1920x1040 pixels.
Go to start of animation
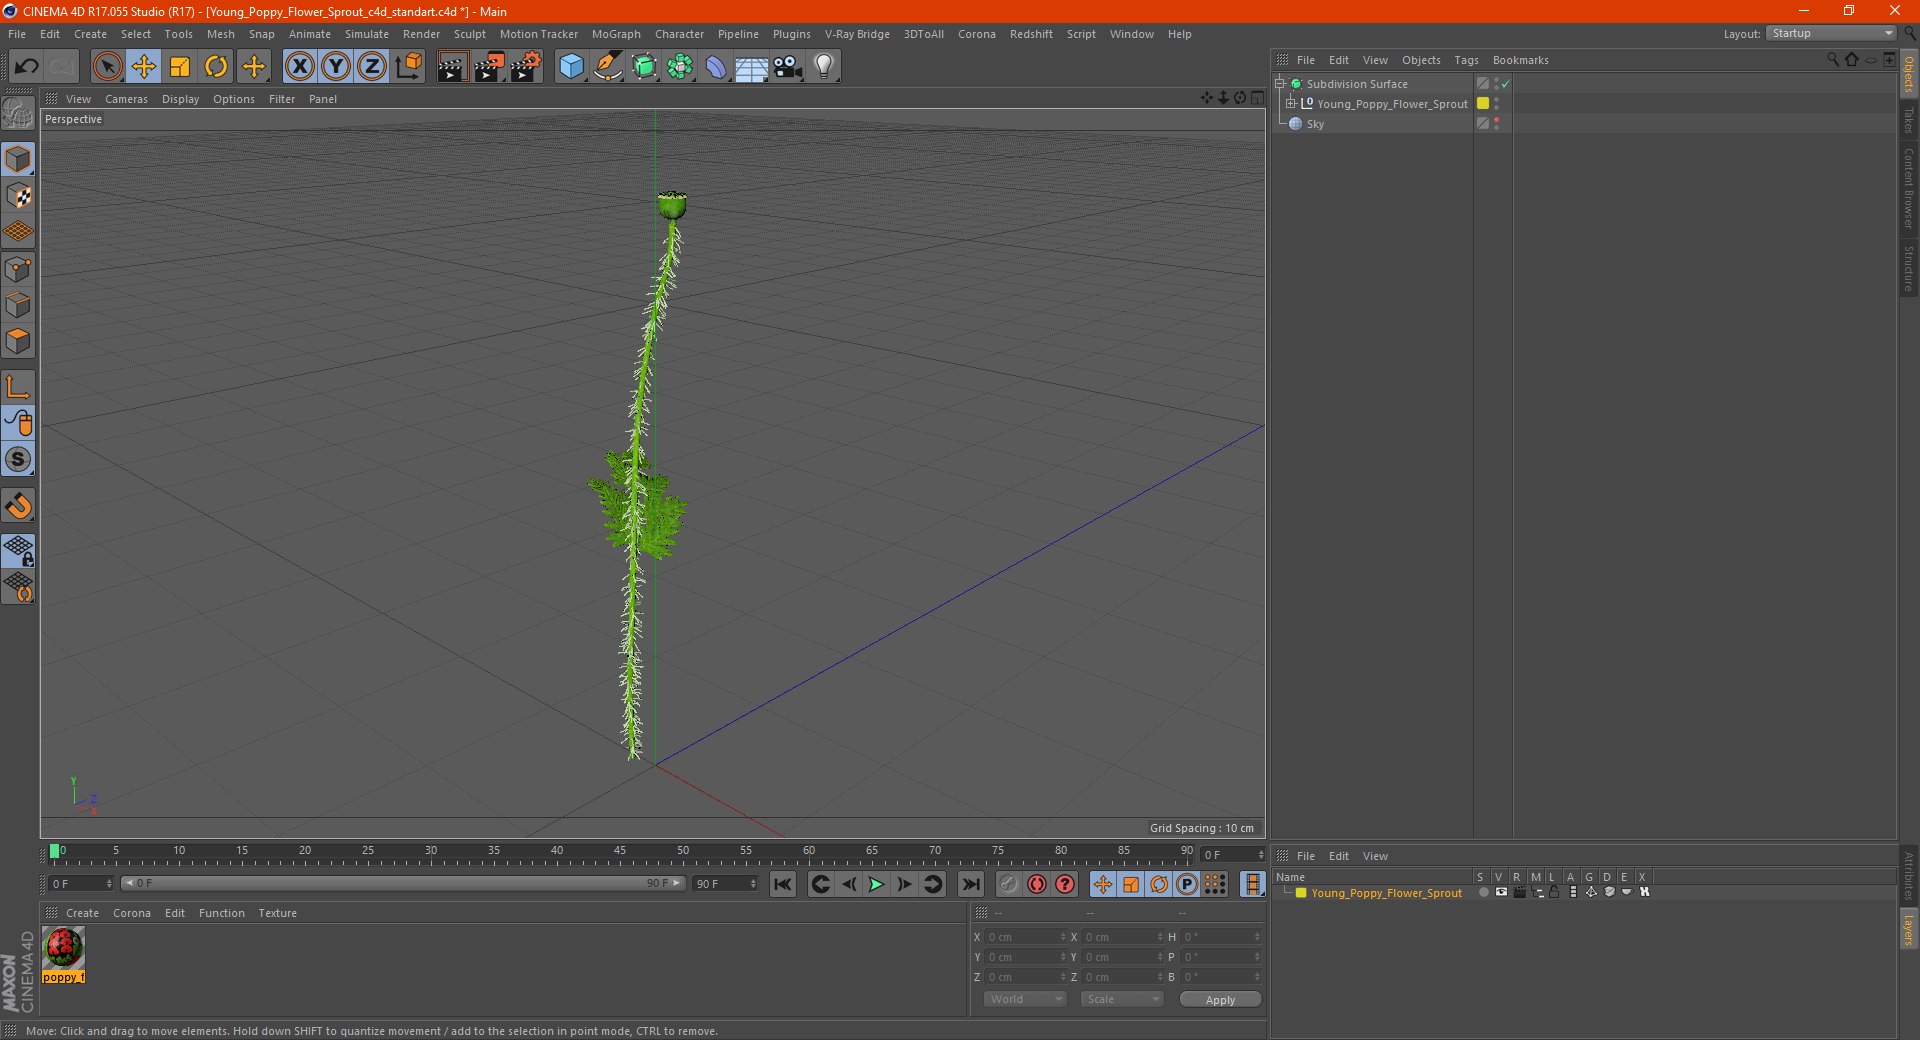[783, 884]
